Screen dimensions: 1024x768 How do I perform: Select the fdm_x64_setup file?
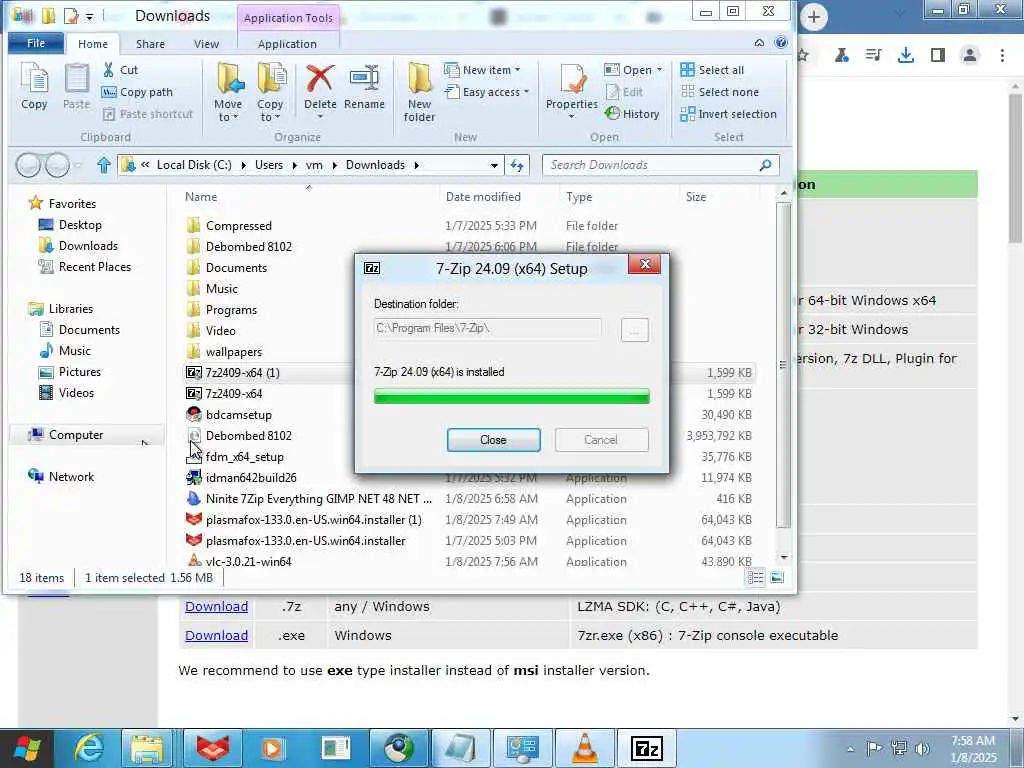(x=244, y=456)
